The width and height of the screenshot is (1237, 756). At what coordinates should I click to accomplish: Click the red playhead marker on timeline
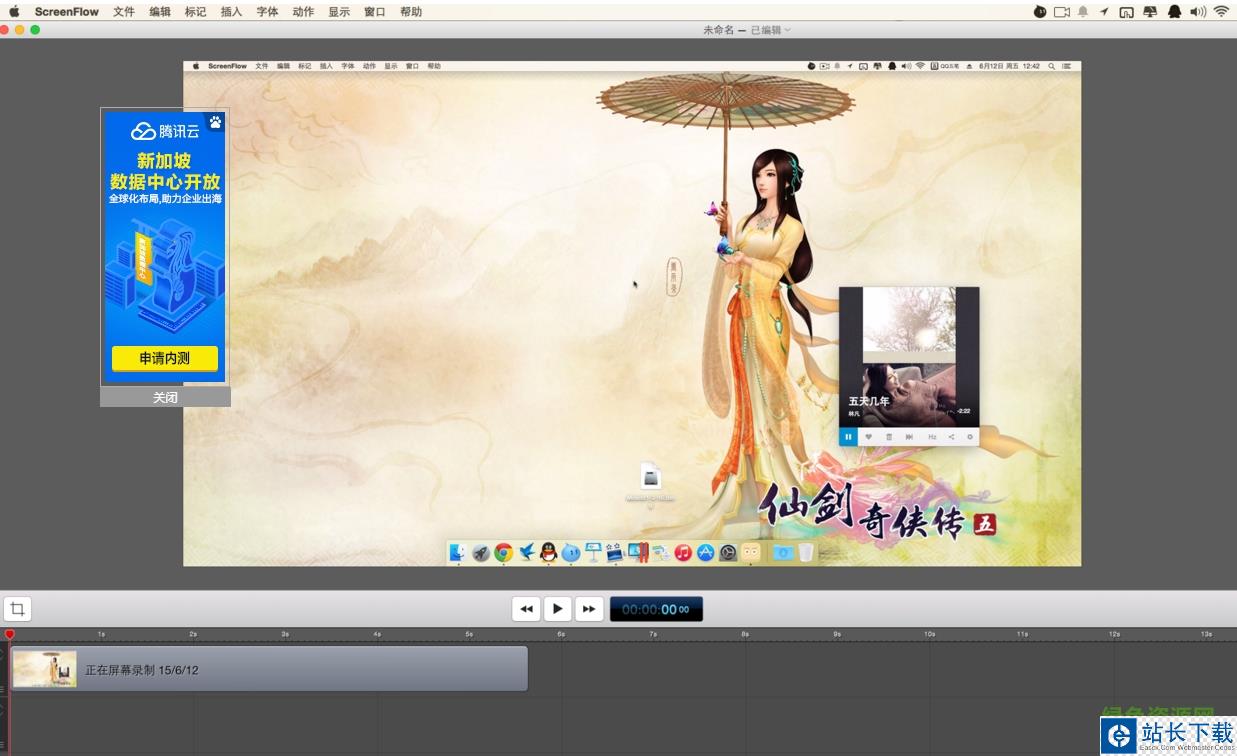tap(10, 634)
